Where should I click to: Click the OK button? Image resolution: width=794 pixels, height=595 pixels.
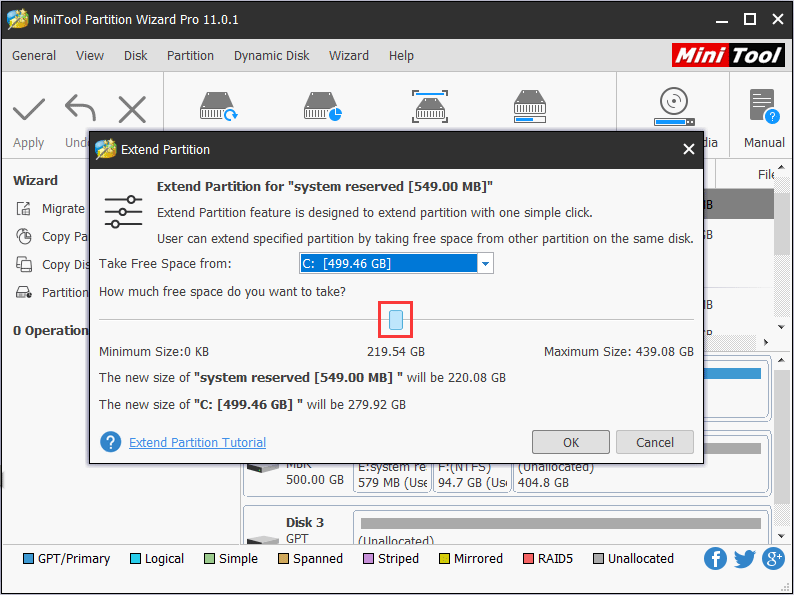click(571, 442)
